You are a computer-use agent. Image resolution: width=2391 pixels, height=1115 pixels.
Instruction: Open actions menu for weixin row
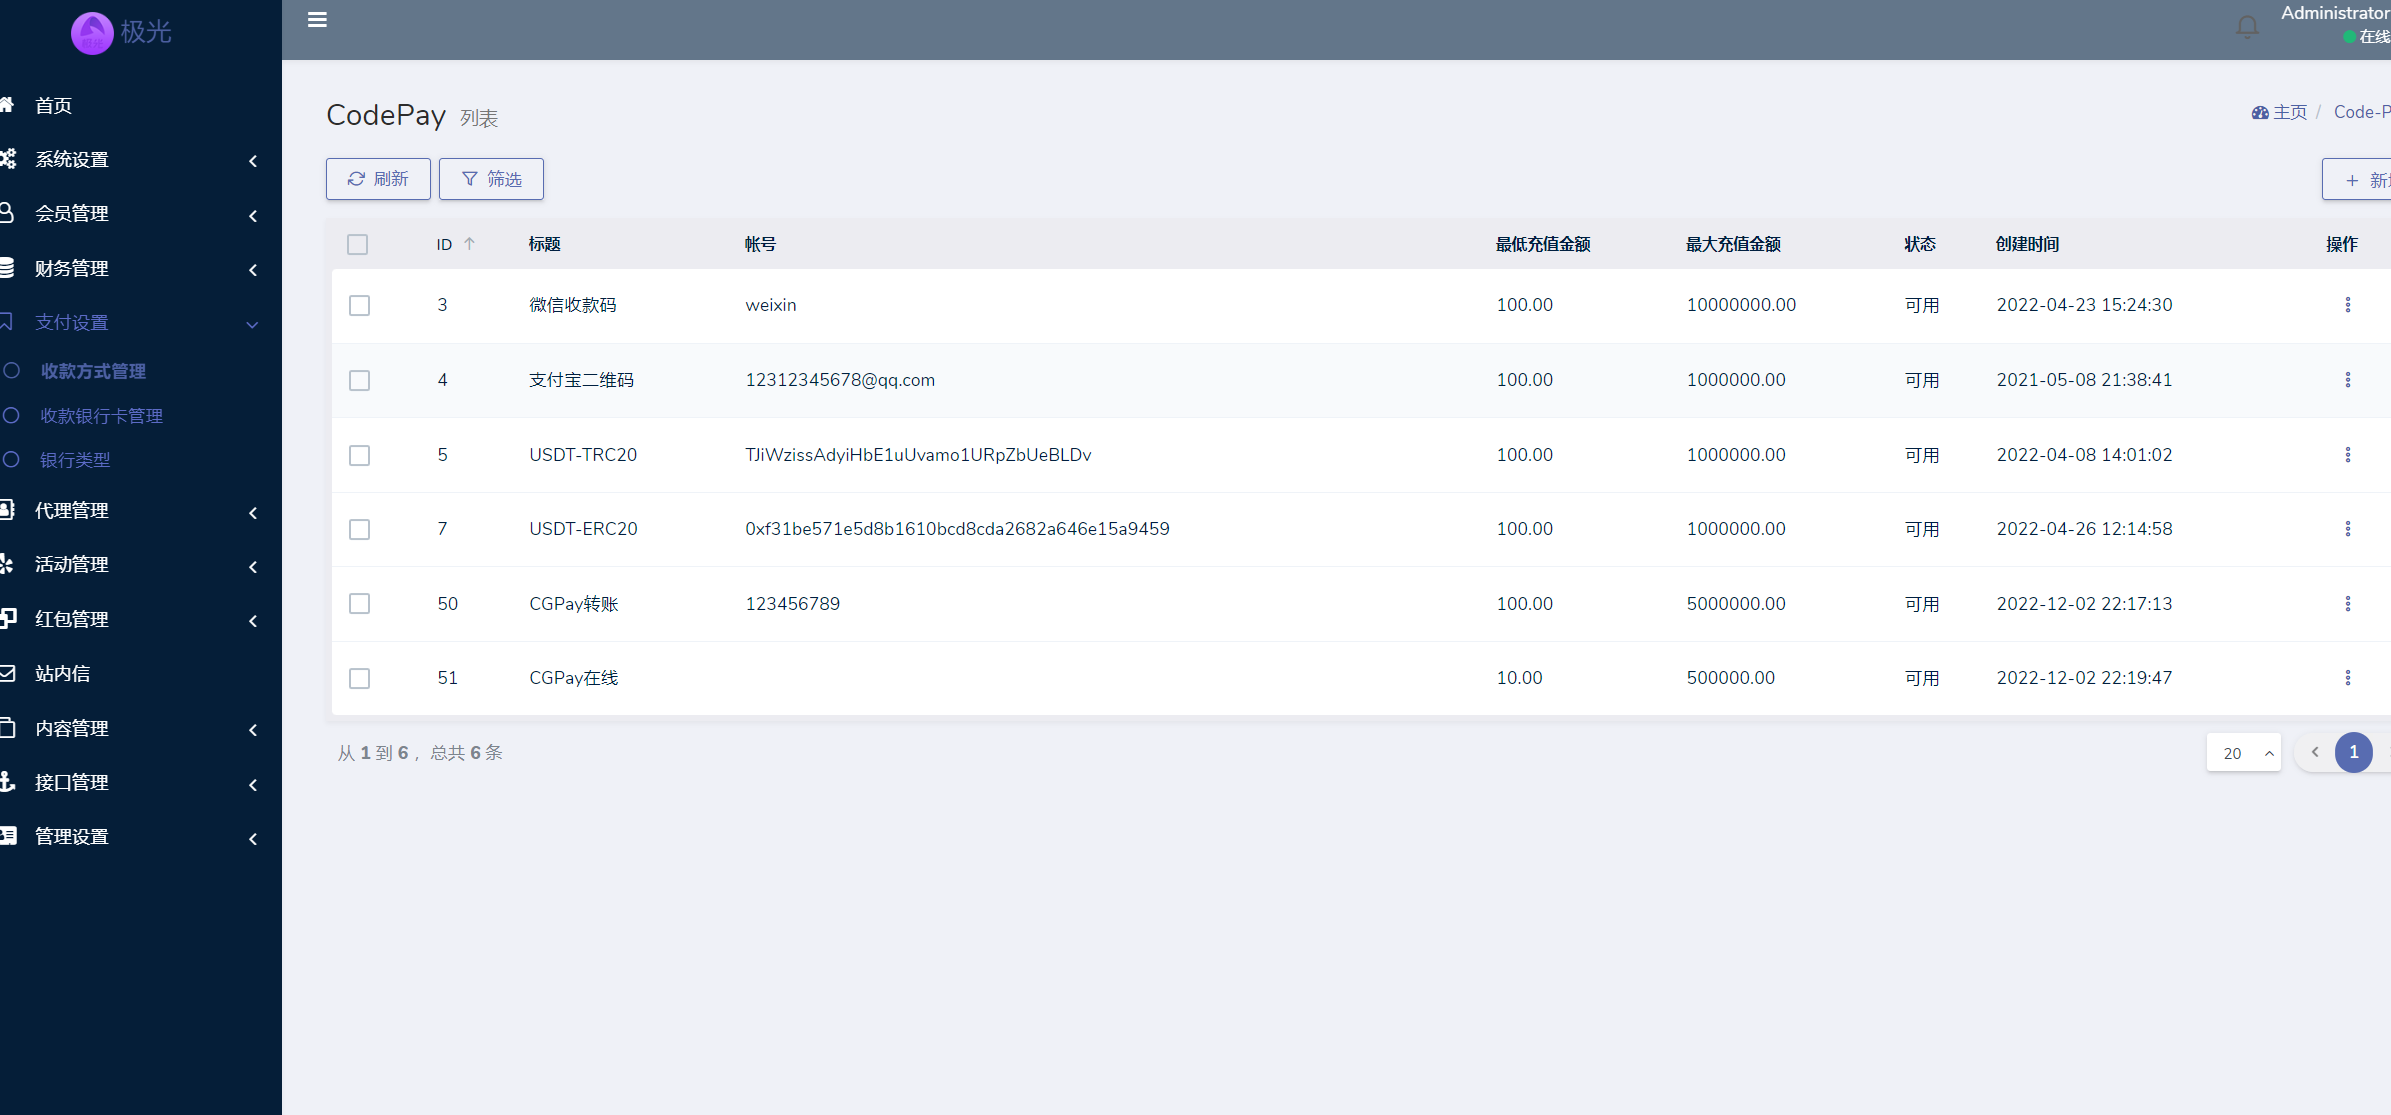pos(2347,305)
